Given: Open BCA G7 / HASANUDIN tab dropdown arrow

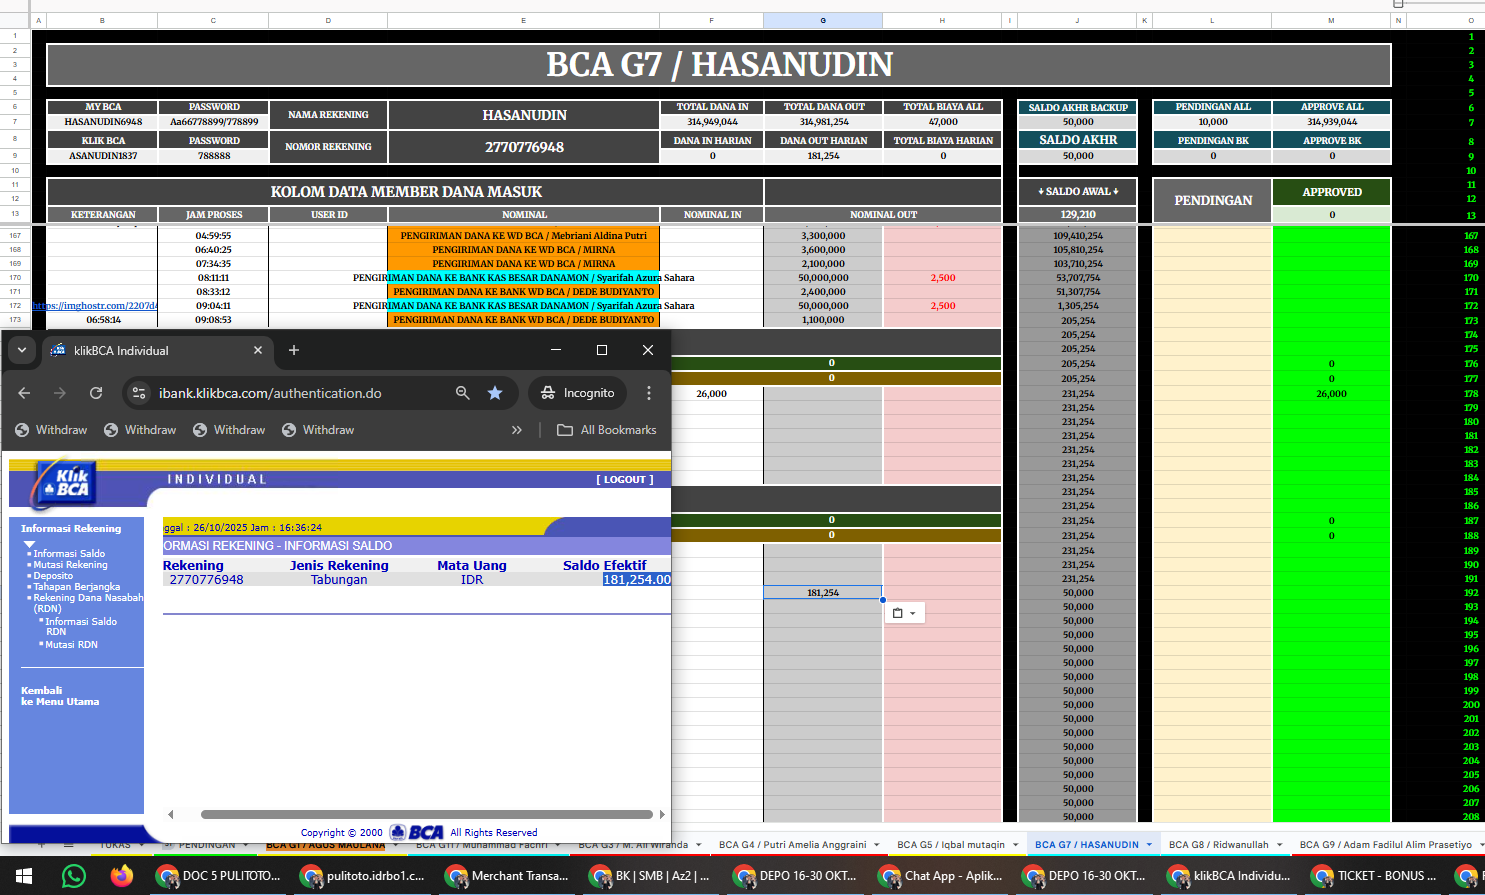Looking at the screenshot, I should coord(1149,845).
